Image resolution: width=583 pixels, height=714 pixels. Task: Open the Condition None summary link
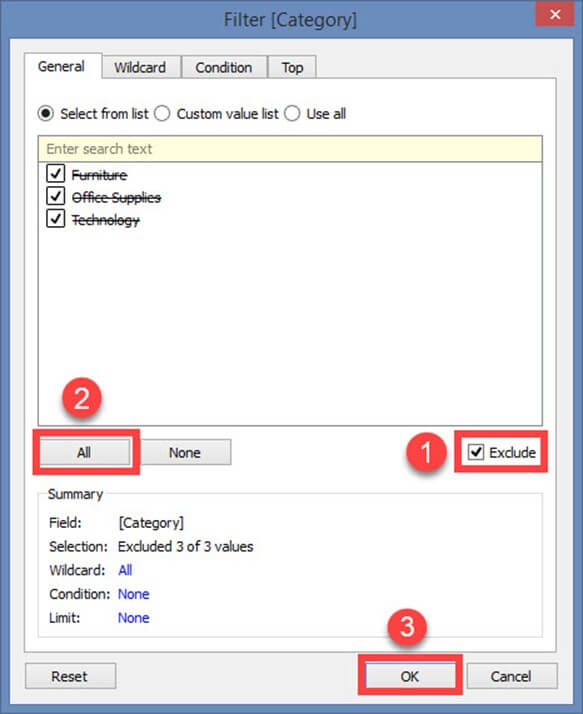click(x=133, y=594)
